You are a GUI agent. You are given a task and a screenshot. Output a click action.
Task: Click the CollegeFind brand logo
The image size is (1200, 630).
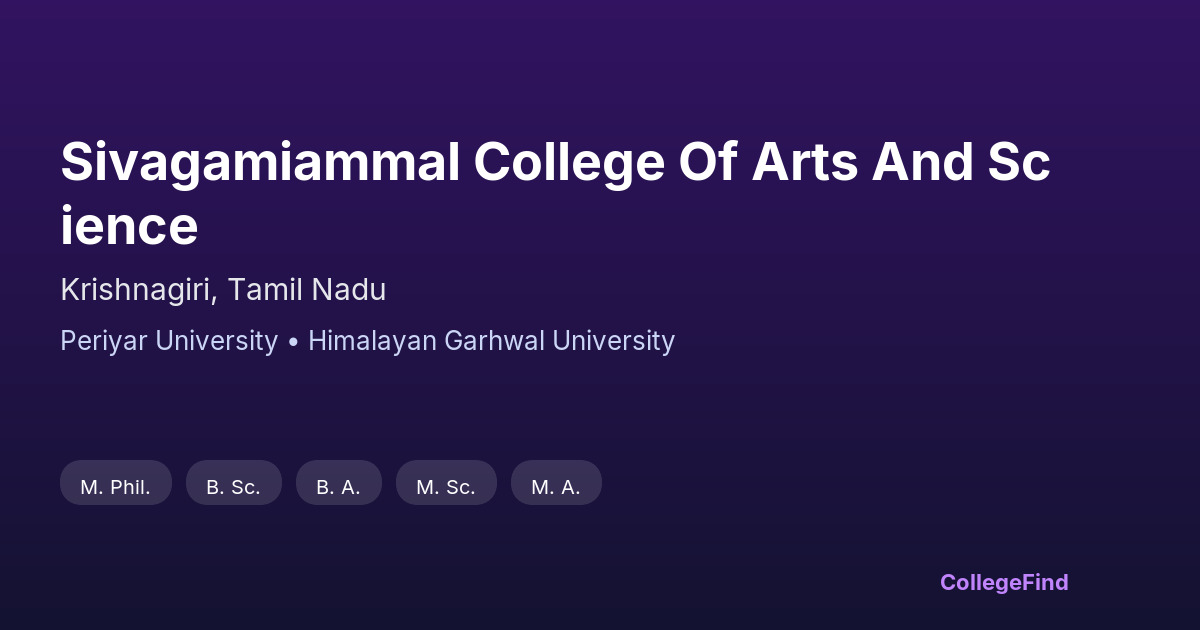point(1004,582)
